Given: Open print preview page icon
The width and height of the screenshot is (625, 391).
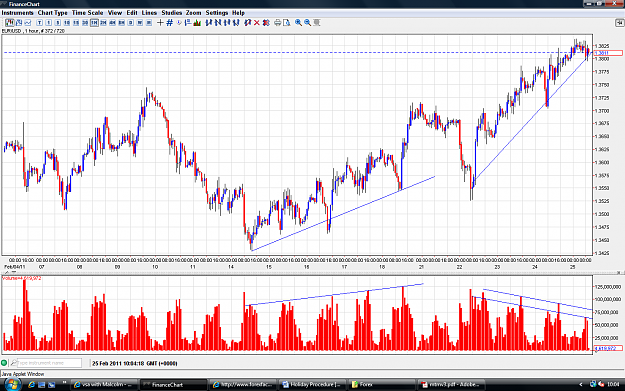Looking at the screenshot, I should point(287,23).
